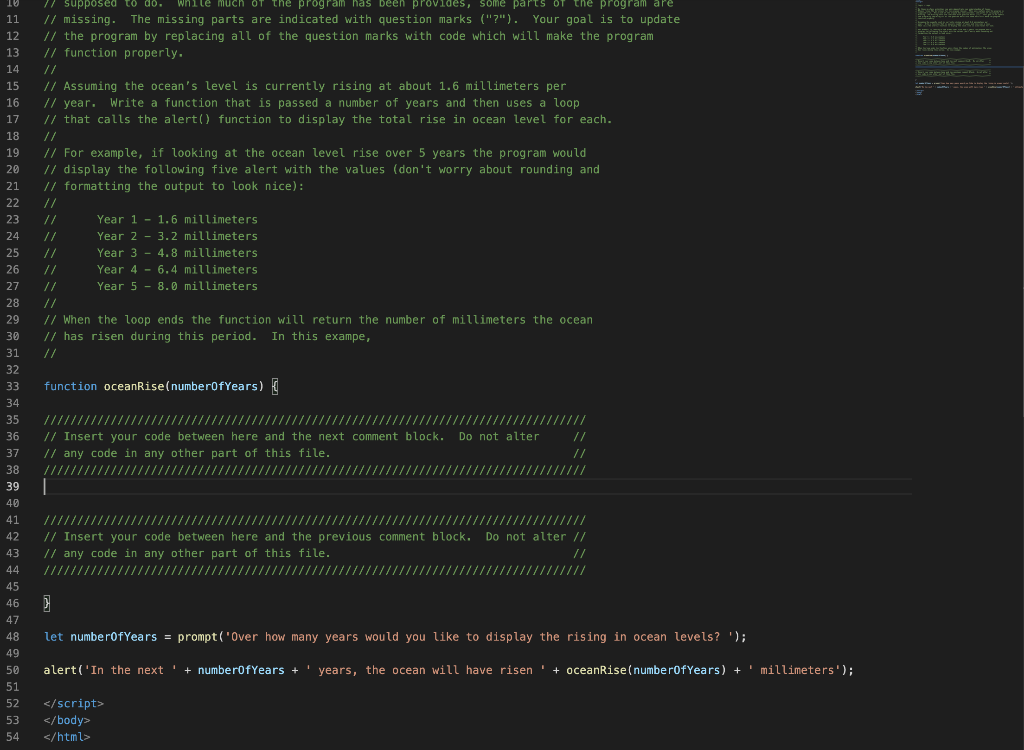Viewport: 1024px width, 750px height.
Task: Click line number 50 in the gutter
Action: point(12,670)
